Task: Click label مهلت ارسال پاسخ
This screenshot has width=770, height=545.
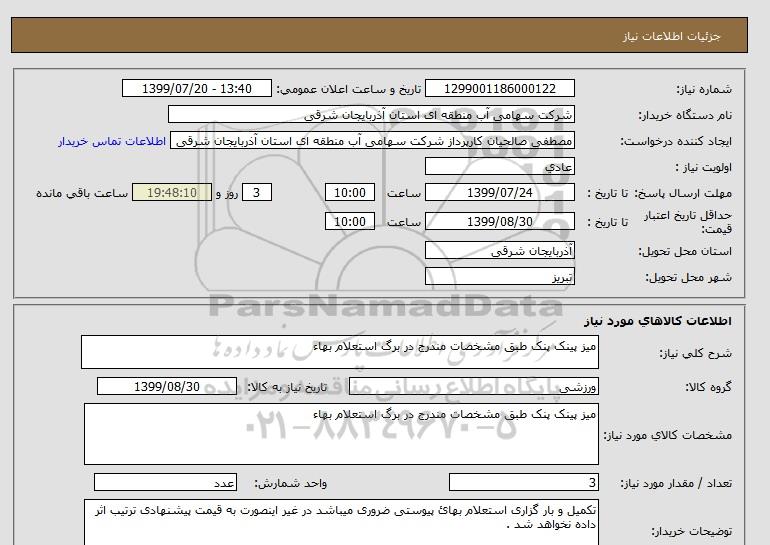Action: [683, 193]
